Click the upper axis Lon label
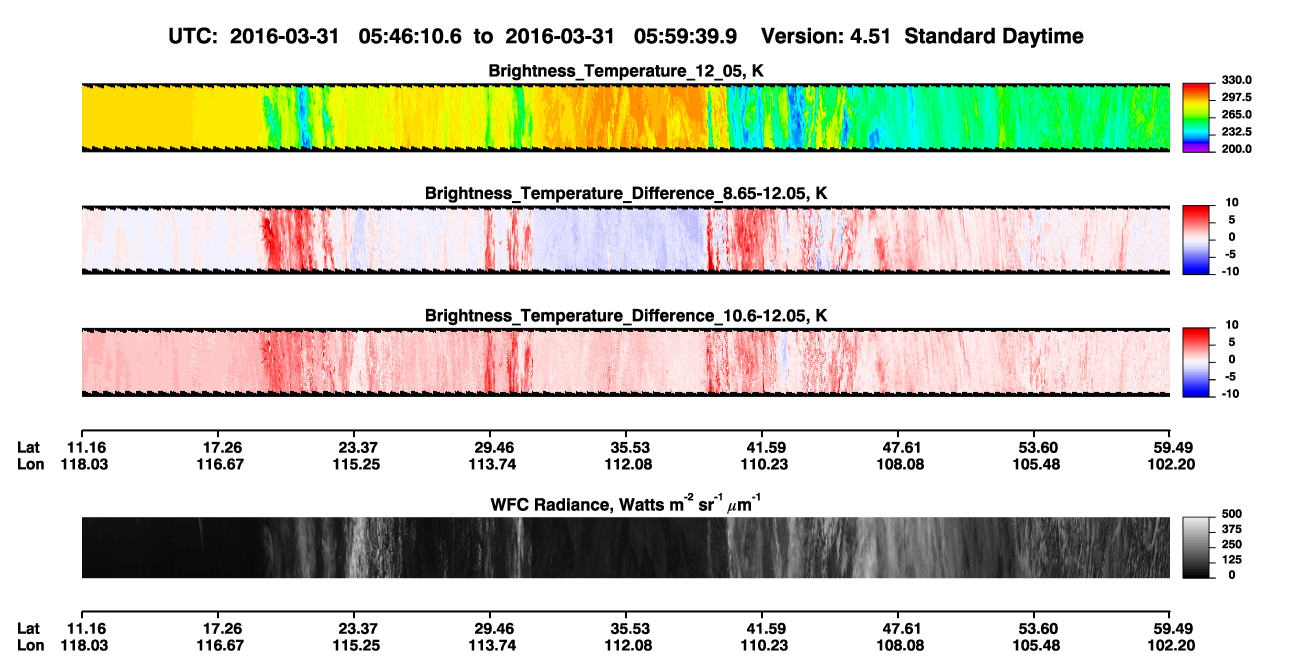The image size is (1300, 667). pos(30,465)
